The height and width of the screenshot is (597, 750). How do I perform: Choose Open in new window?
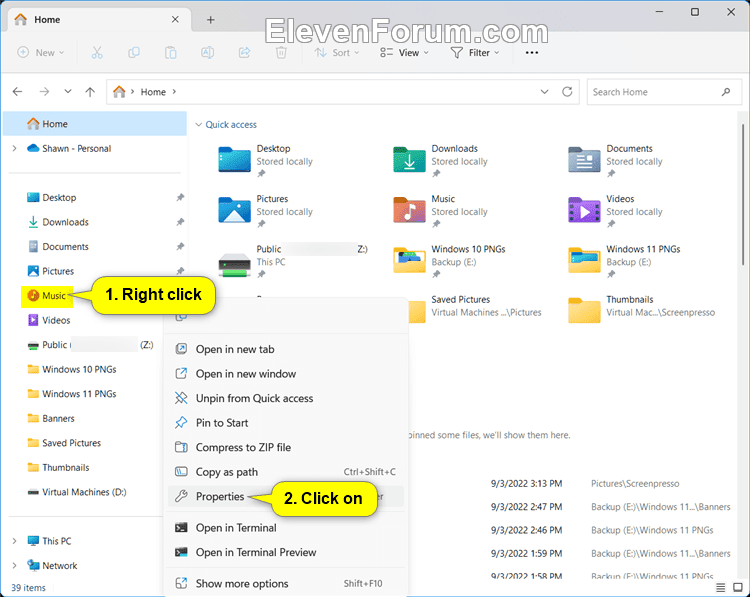pyautogui.click(x=286, y=374)
